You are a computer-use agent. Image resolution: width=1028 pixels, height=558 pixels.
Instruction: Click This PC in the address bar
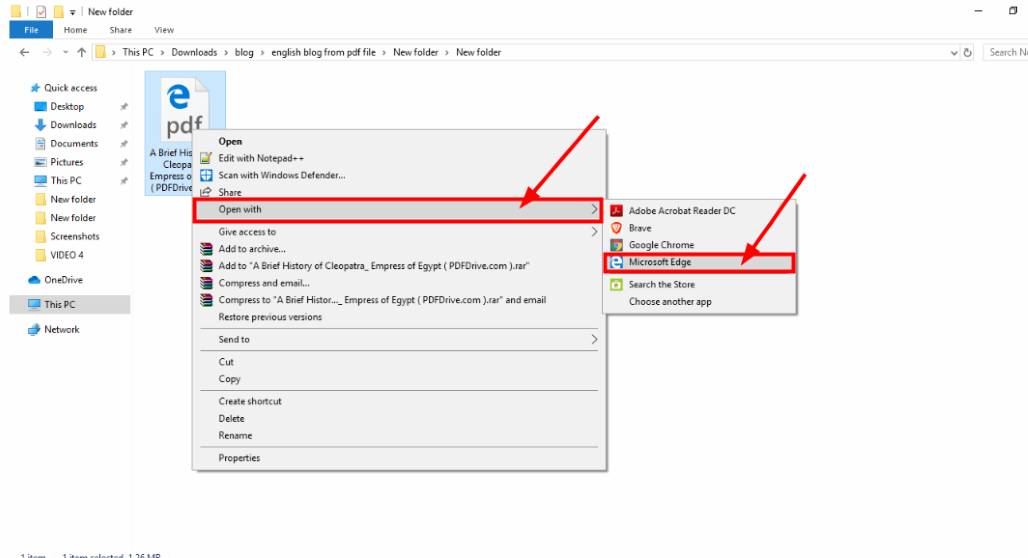pos(138,52)
